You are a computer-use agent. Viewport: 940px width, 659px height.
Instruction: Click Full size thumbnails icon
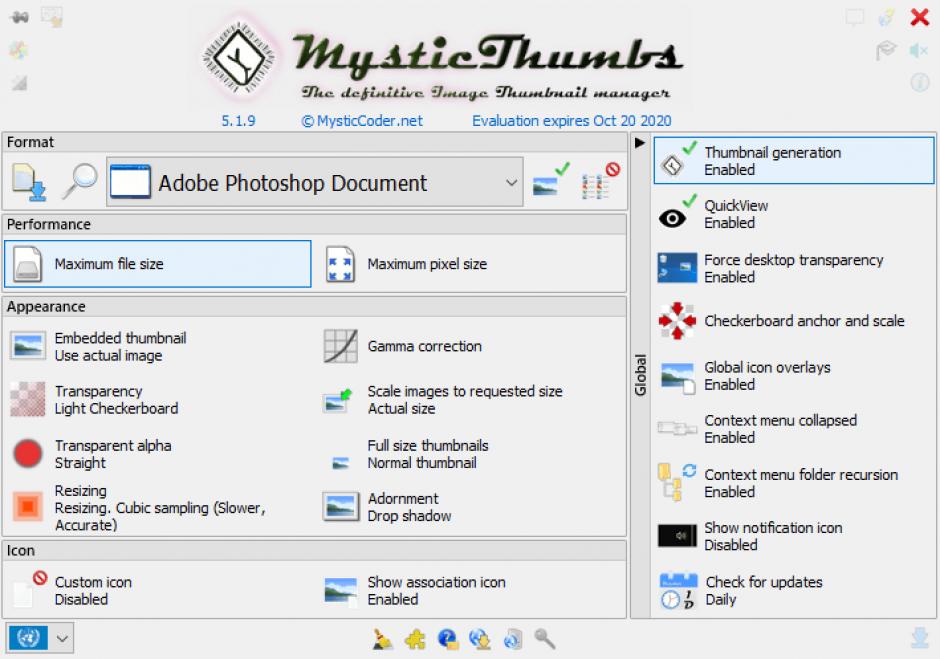pyautogui.click(x=341, y=463)
